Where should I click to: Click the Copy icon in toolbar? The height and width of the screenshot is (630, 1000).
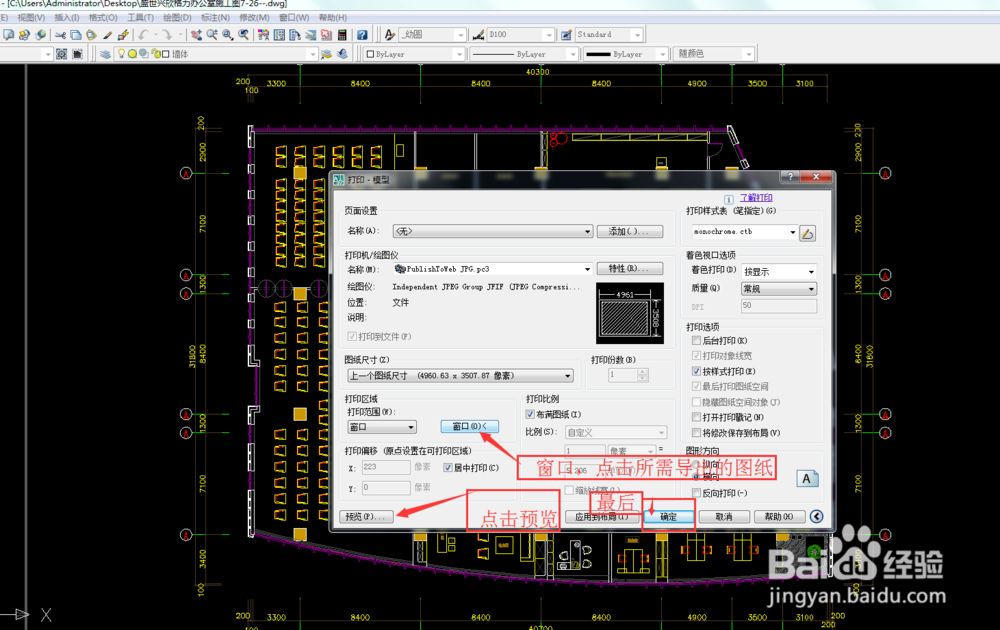[x=76, y=34]
